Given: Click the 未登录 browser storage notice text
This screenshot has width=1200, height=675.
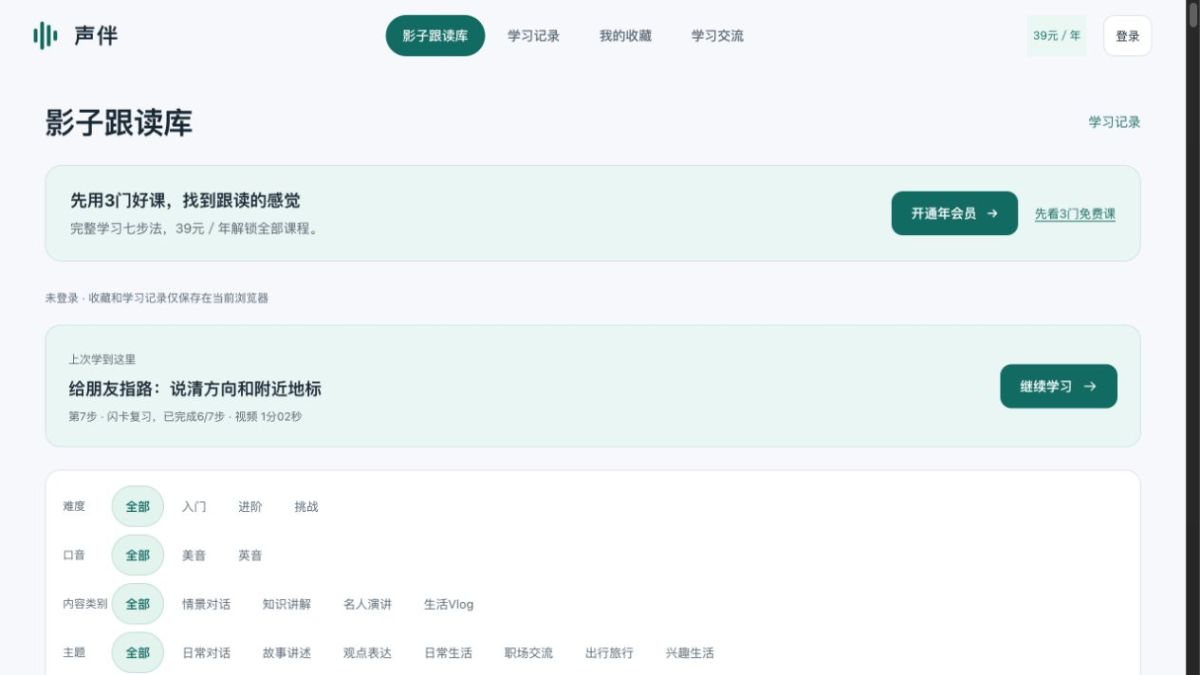Looking at the screenshot, I should tap(157, 298).
